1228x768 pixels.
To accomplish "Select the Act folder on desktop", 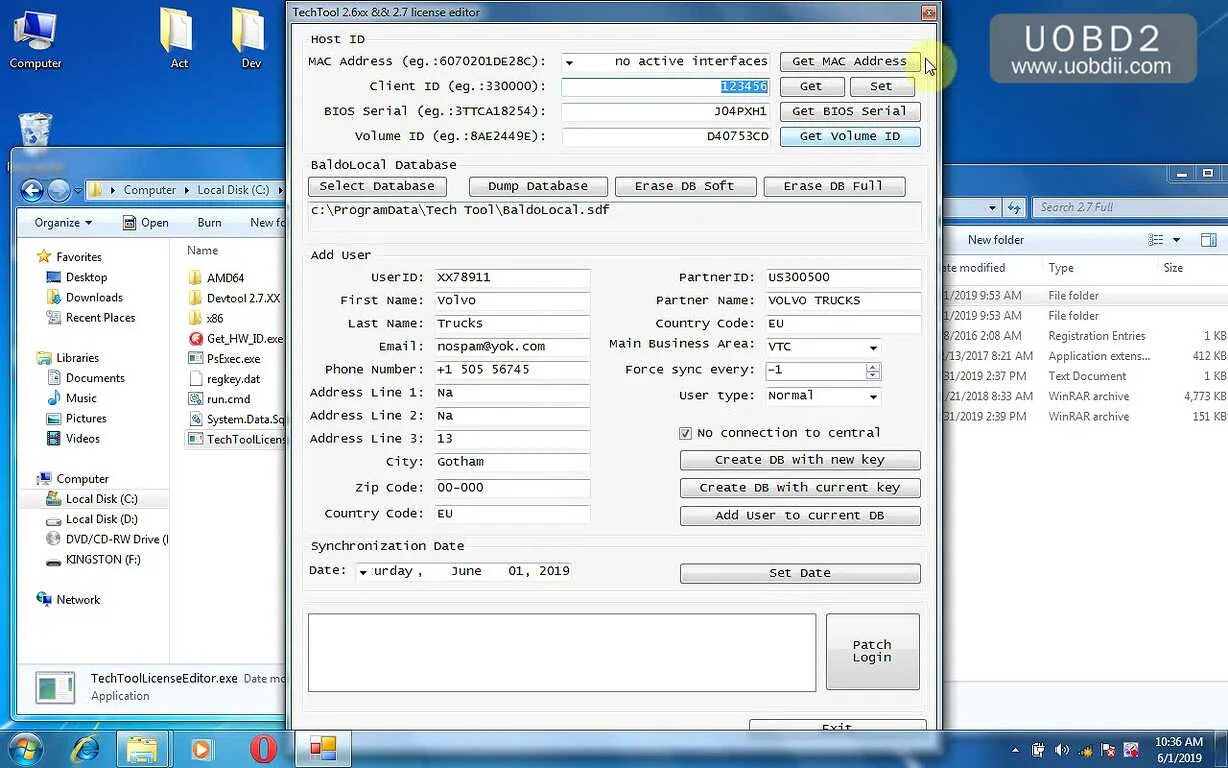I will 178,40.
